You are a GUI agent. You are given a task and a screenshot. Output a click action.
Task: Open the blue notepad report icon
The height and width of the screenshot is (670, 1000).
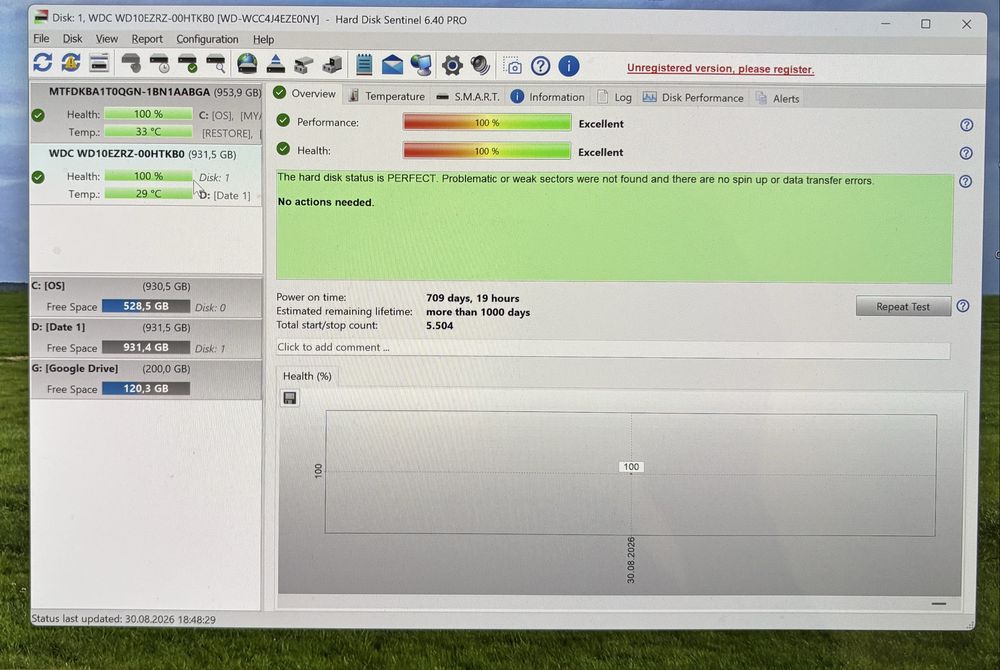point(364,64)
